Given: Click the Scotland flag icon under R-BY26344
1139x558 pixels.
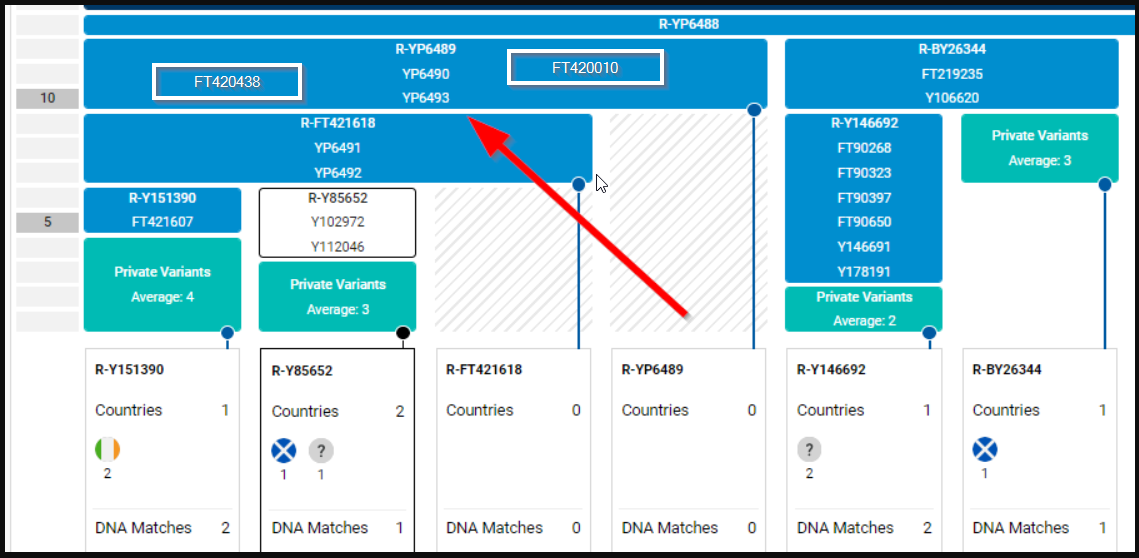Looking at the screenshot, I should click(985, 450).
